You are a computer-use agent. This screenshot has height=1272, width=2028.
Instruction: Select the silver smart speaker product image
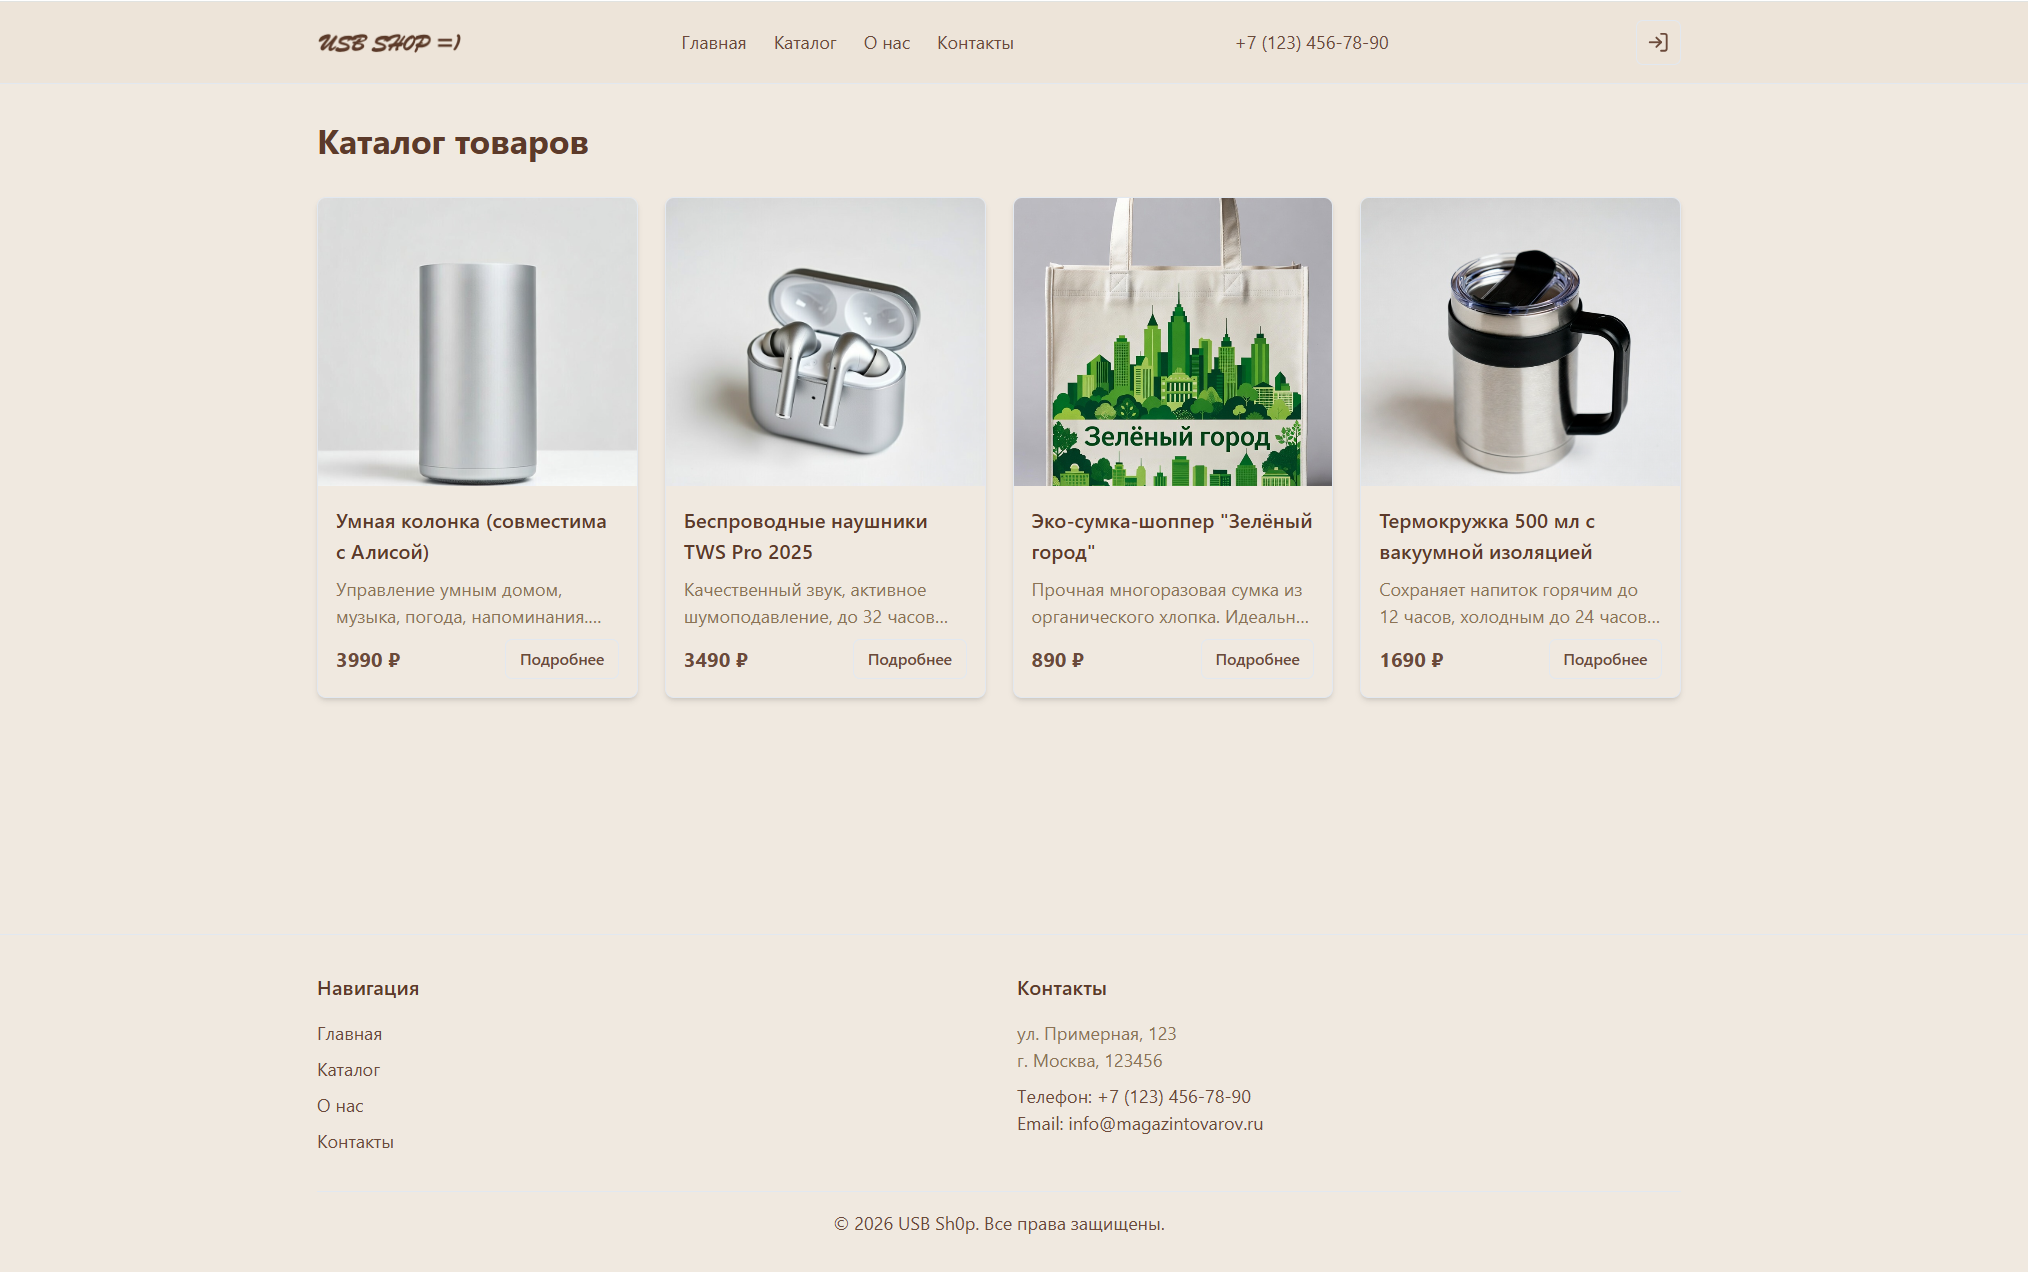pos(477,342)
